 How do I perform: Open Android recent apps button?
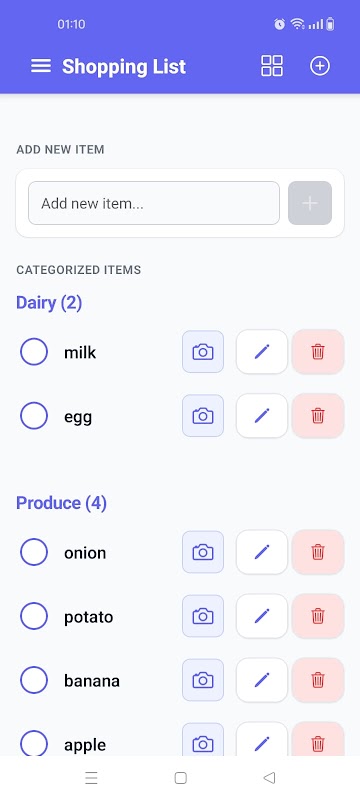tap(91, 778)
